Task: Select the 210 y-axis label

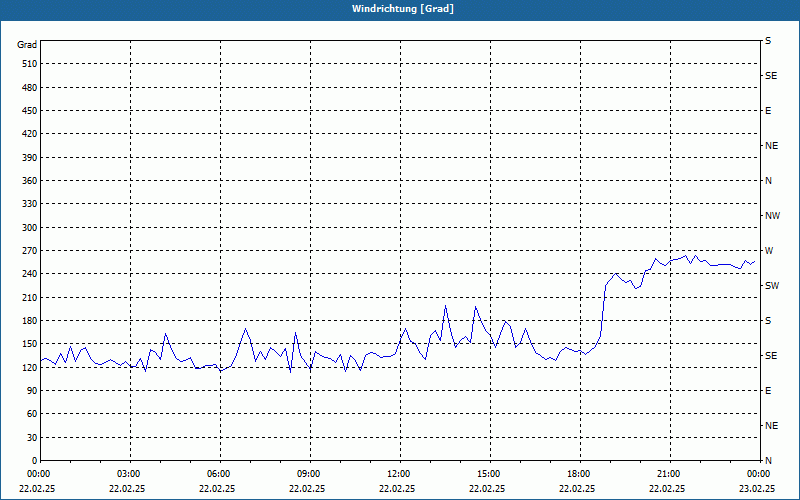Action: (30, 297)
